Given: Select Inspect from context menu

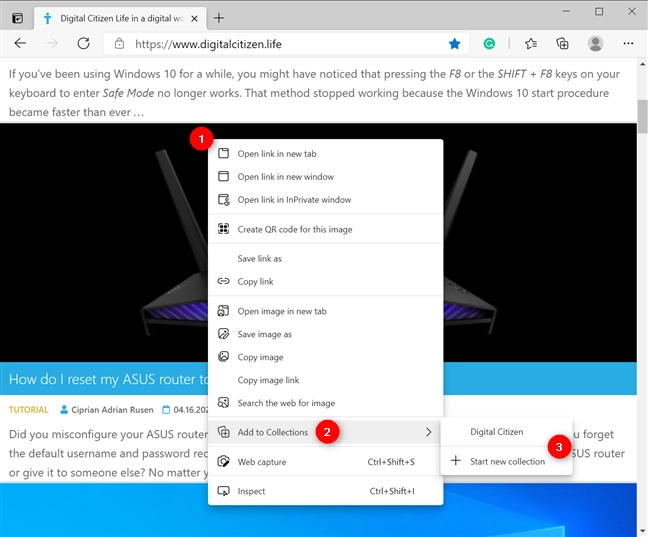Looking at the screenshot, I should [x=326, y=491].
